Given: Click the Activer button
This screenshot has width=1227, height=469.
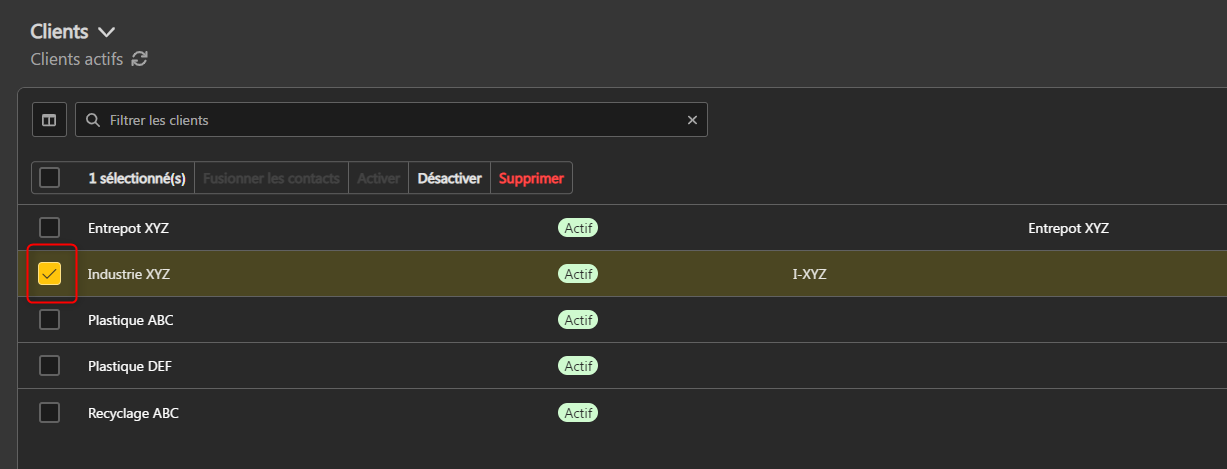Looking at the screenshot, I should [378, 178].
